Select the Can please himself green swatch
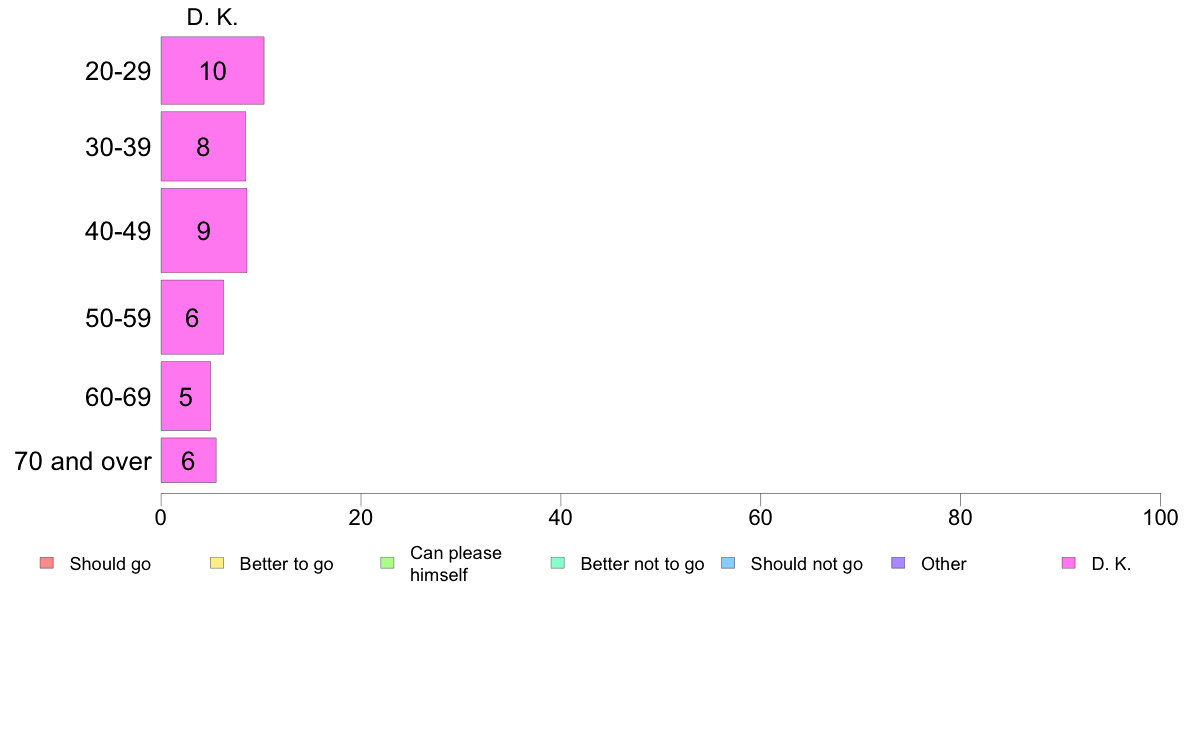Image resolution: width=1188 pixels, height=736 pixels. 387,563
